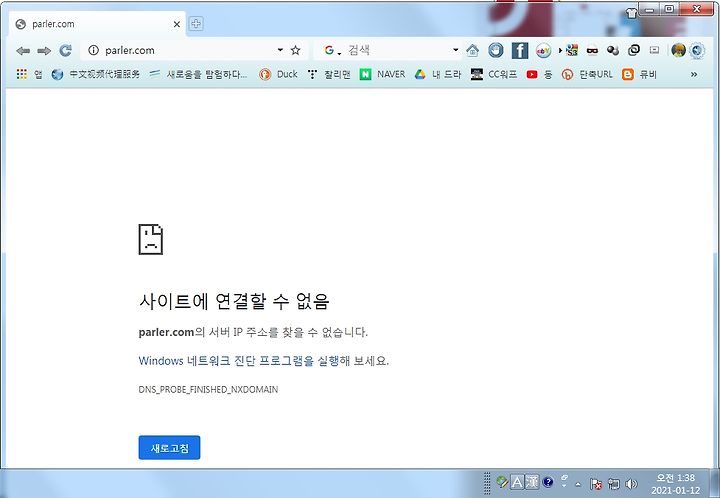Open the volume speaker icon
Screen dimensions: 720x498
coord(632,484)
